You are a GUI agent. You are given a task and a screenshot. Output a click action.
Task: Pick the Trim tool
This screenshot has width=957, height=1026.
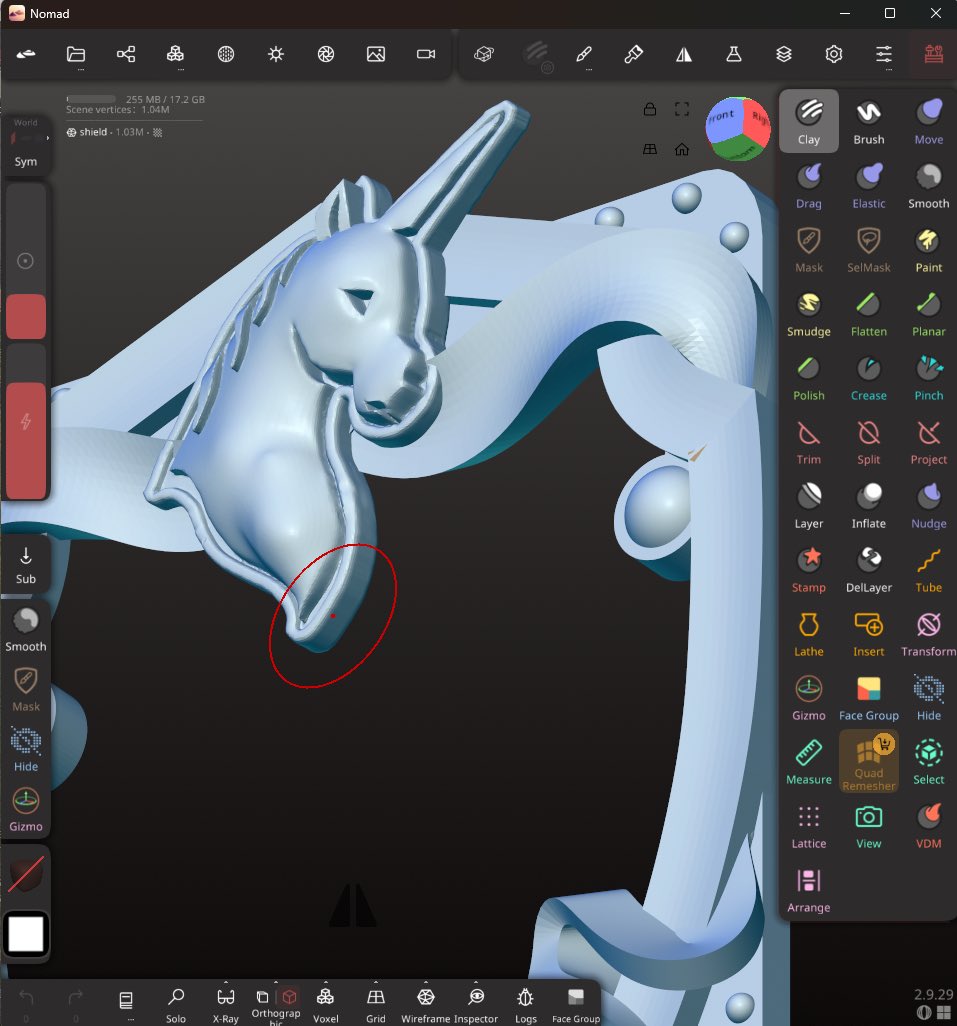(809, 442)
